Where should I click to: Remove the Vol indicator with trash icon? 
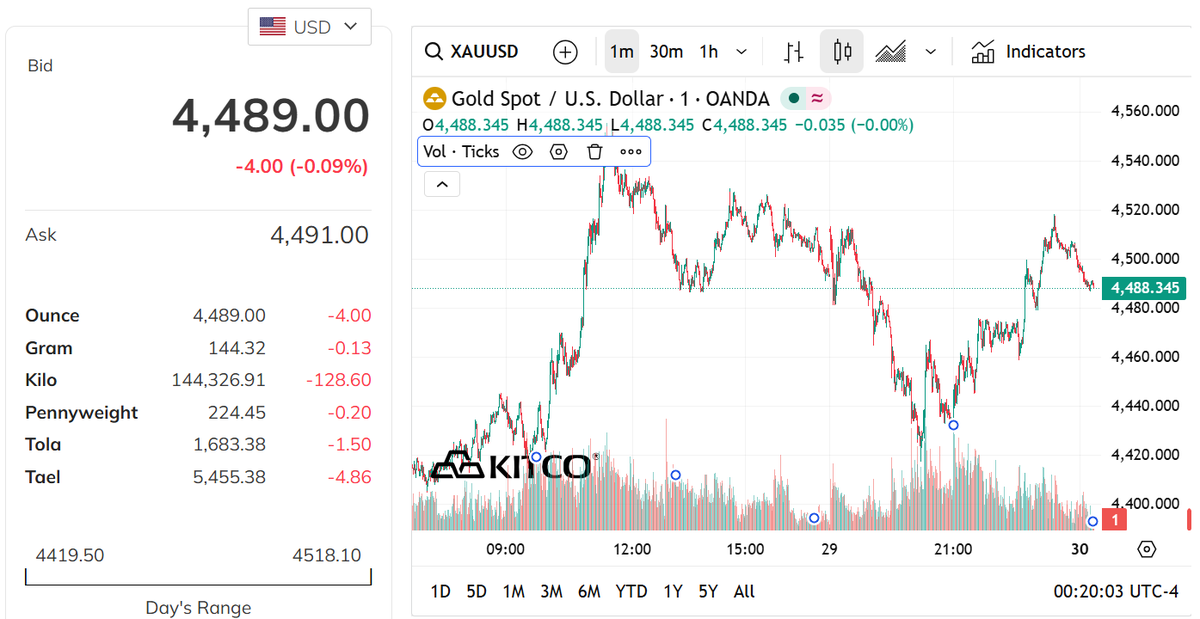[594, 152]
